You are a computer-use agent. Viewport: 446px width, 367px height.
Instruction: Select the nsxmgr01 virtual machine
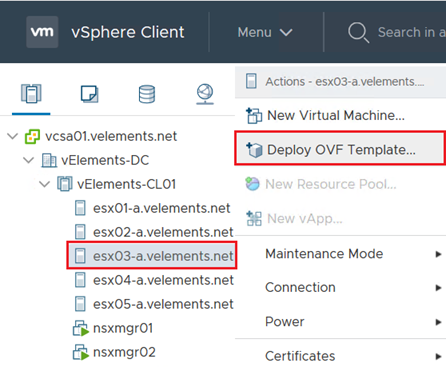(x=123, y=328)
